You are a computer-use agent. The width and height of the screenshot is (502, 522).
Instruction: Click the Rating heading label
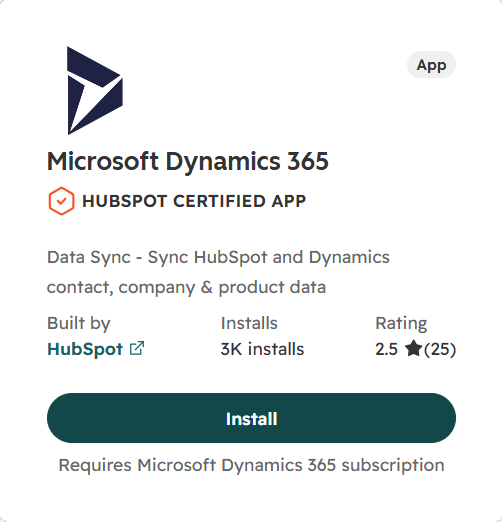(401, 323)
